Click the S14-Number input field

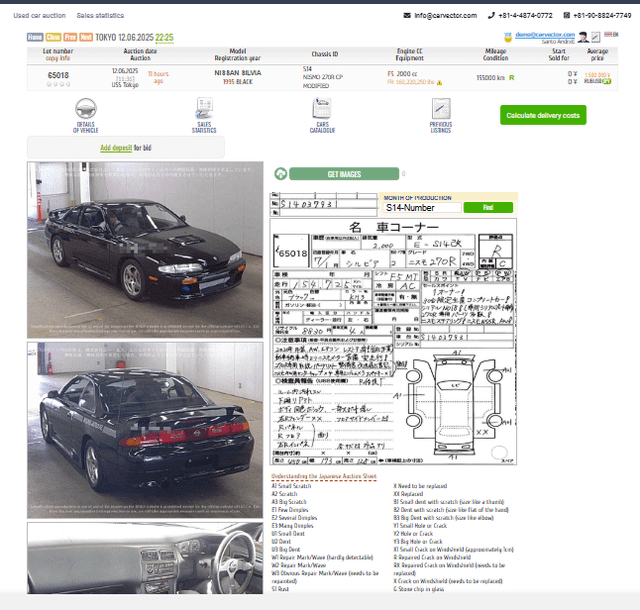pos(422,207)
